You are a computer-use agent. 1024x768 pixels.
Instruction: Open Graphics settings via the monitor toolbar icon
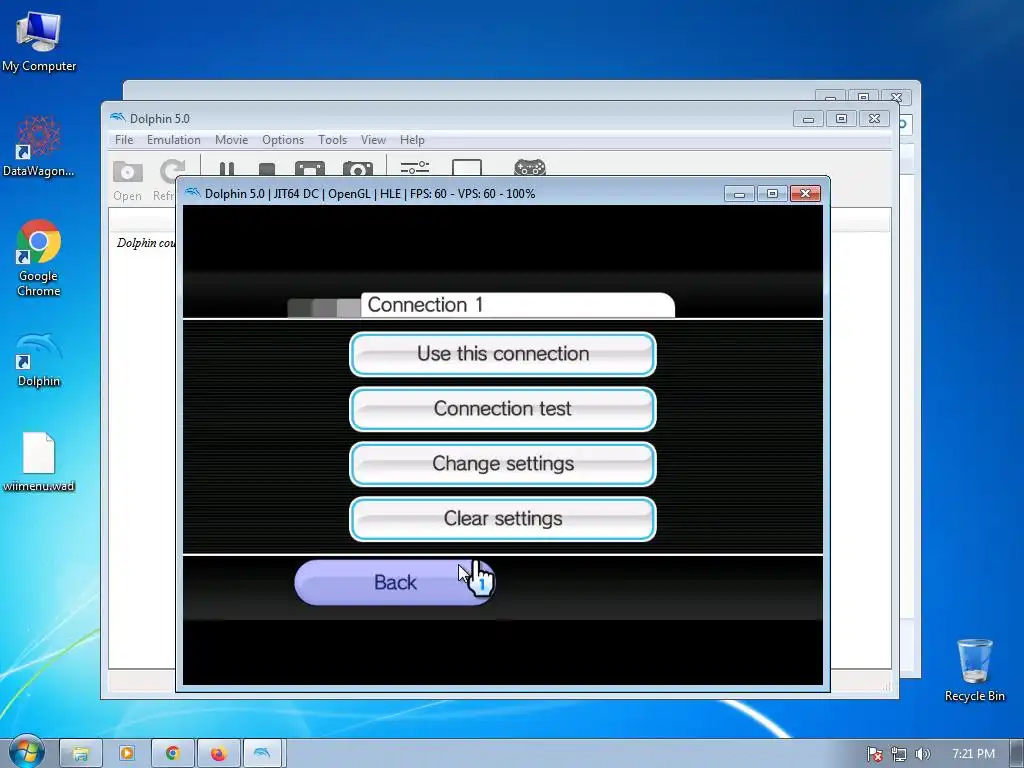pos(467,168)
